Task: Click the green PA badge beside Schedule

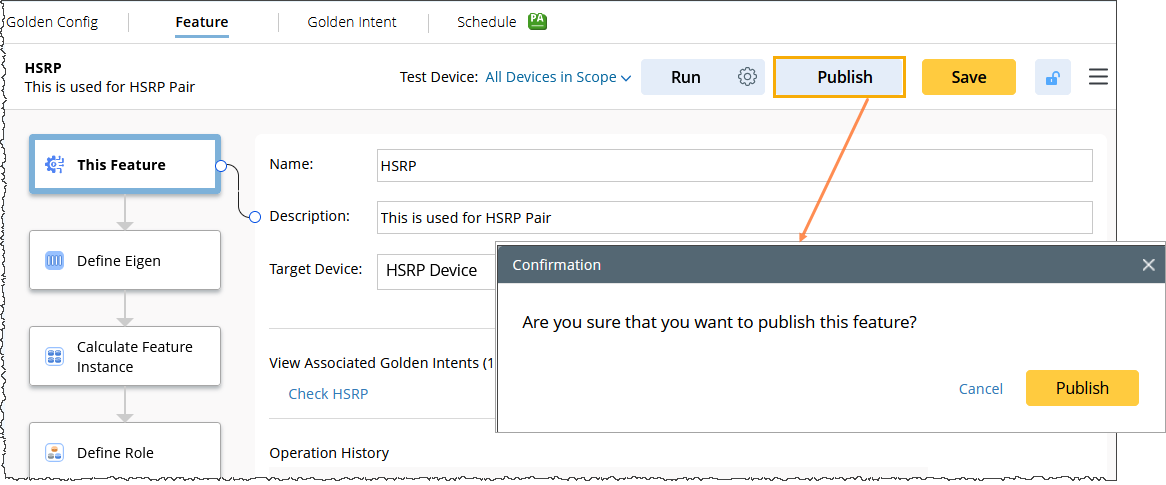Action: click(537, 21)
